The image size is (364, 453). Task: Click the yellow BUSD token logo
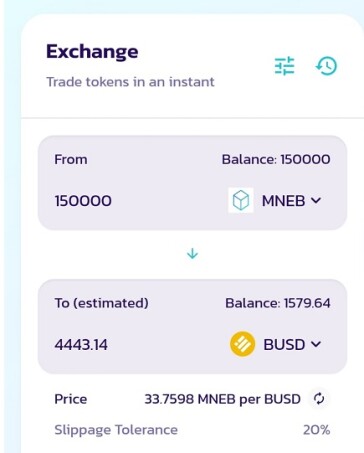click(x=242, y=344)
